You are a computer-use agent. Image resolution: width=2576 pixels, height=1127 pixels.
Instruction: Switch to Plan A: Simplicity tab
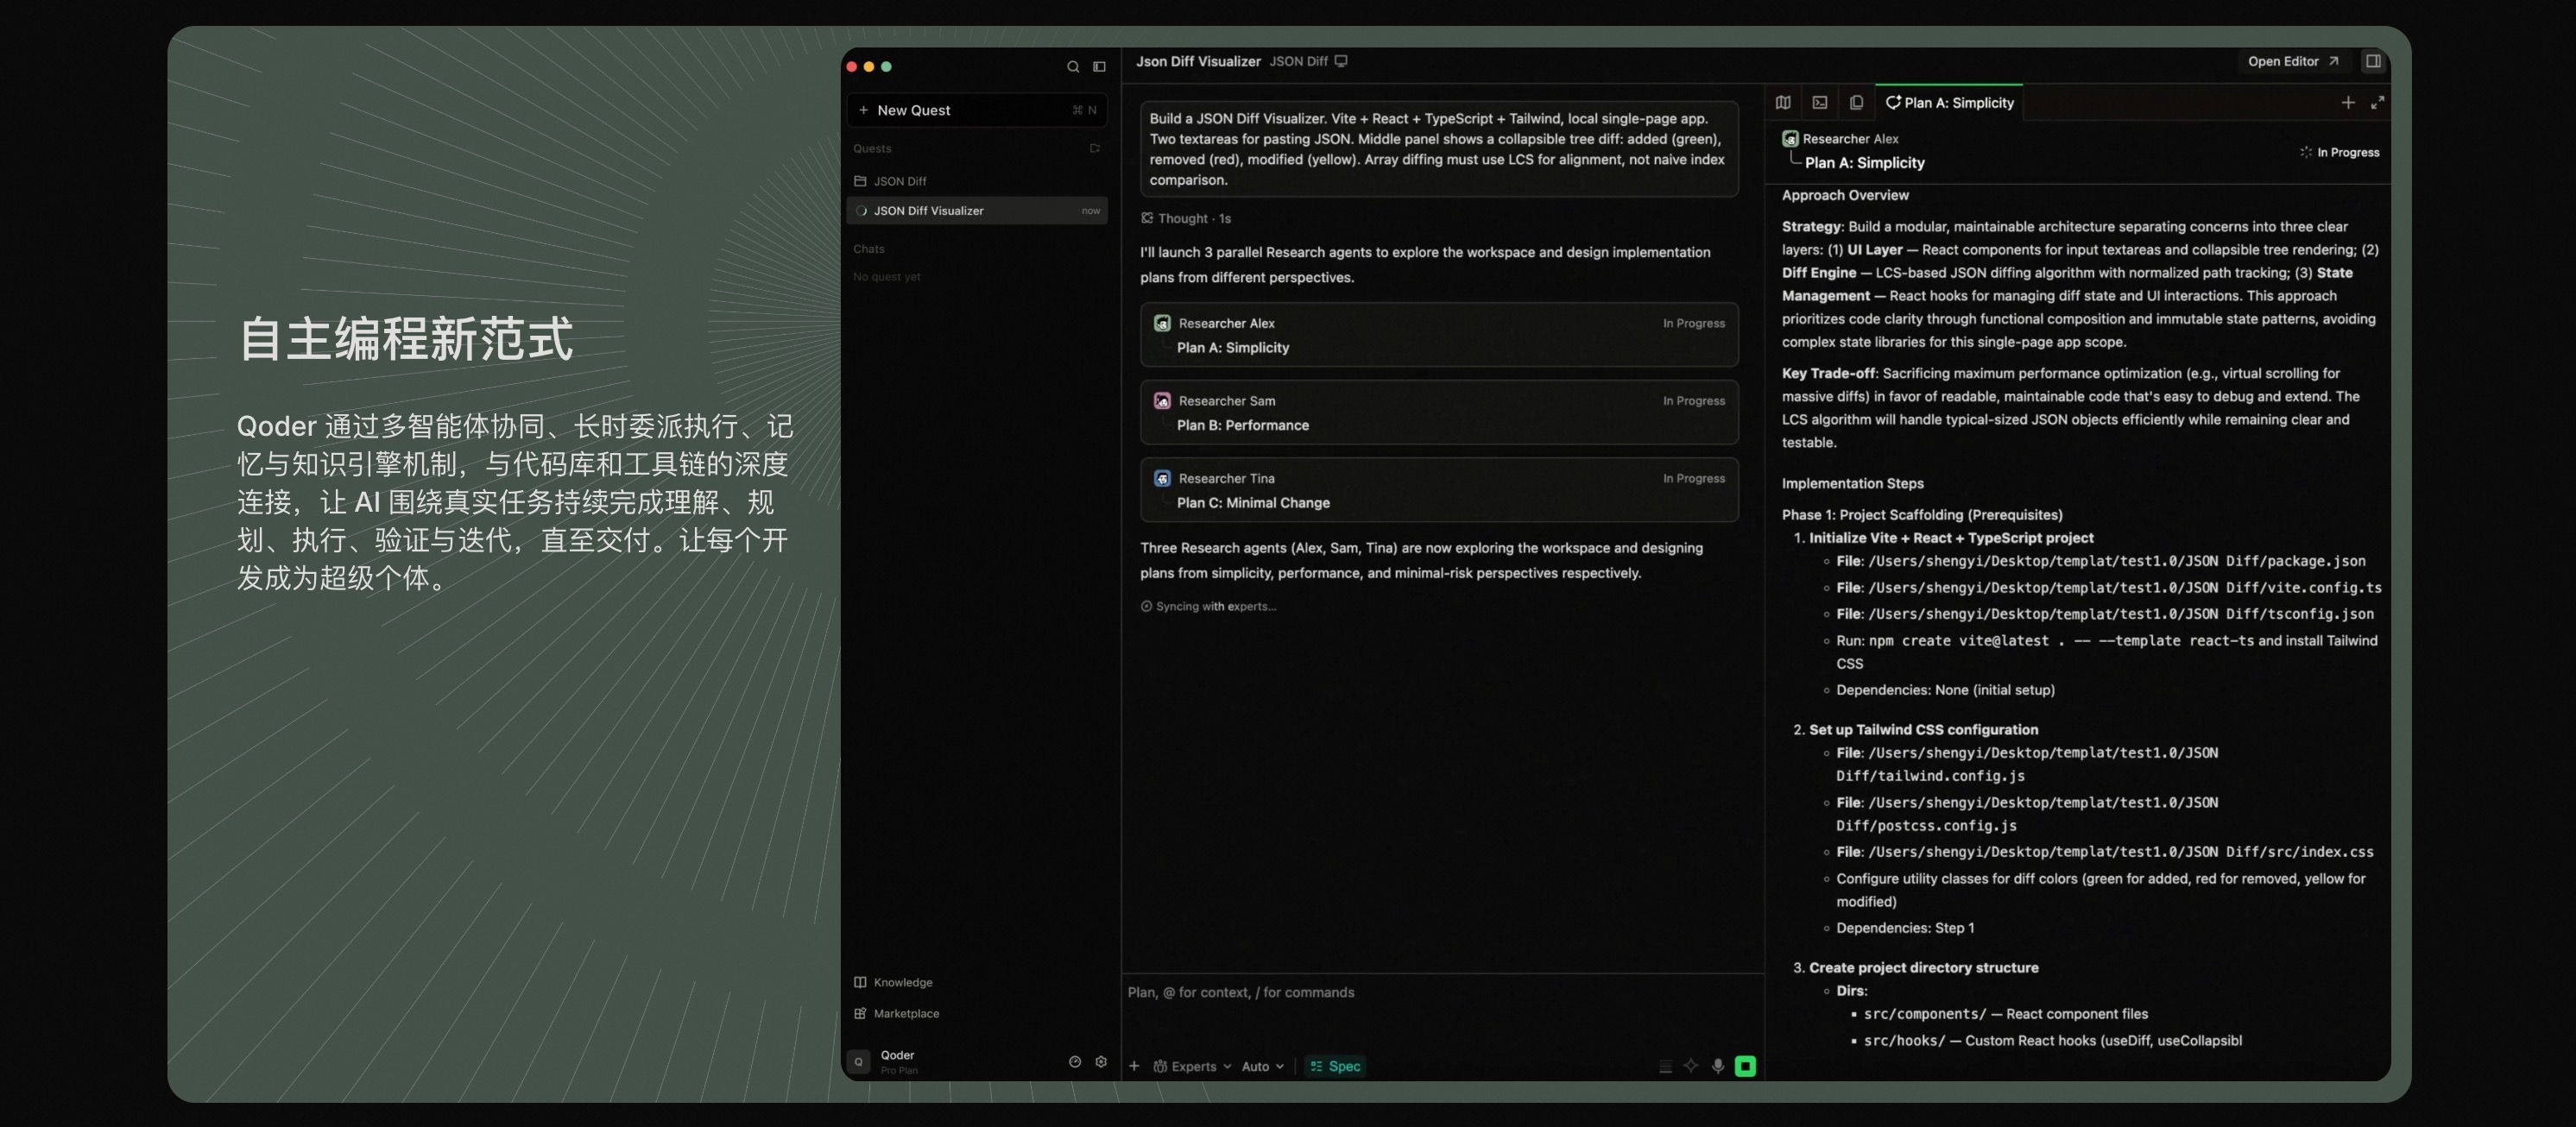pos(1949,103)
